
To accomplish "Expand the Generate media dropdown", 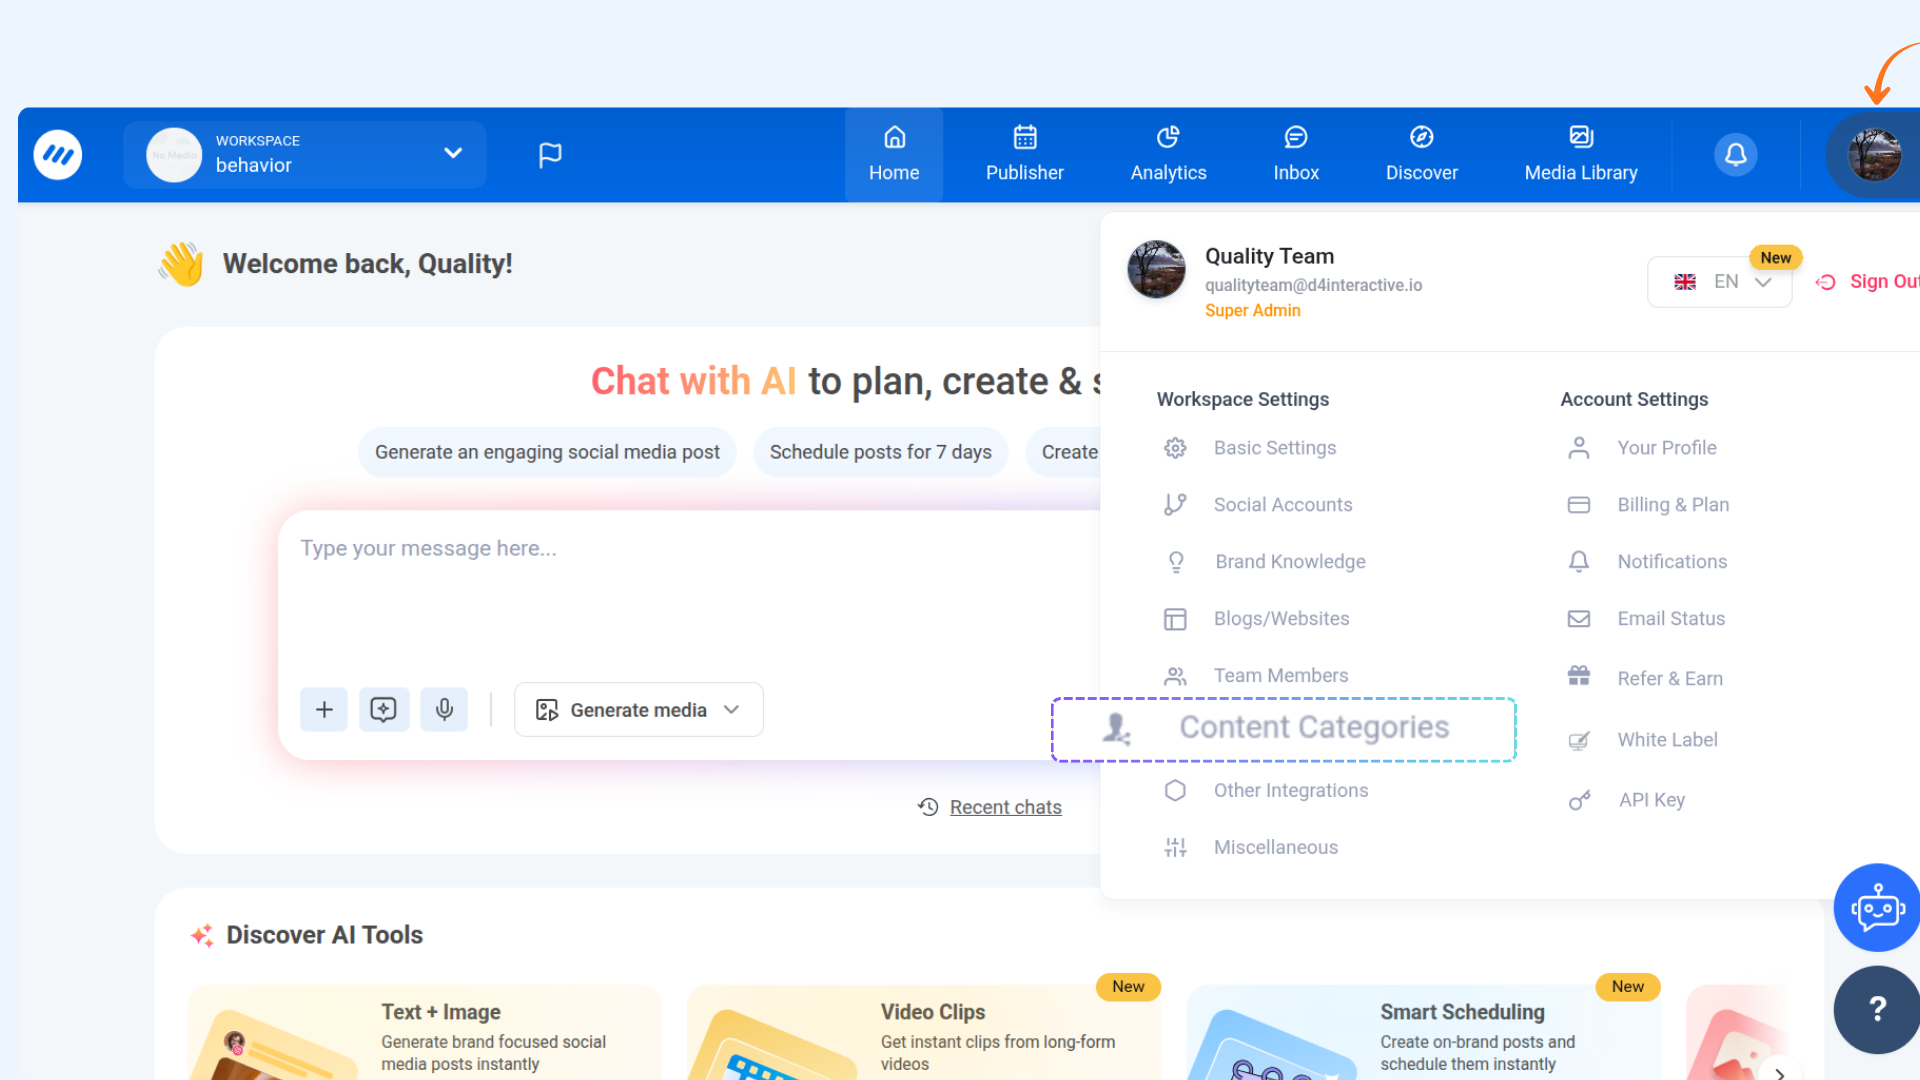I will coord(639,710).
